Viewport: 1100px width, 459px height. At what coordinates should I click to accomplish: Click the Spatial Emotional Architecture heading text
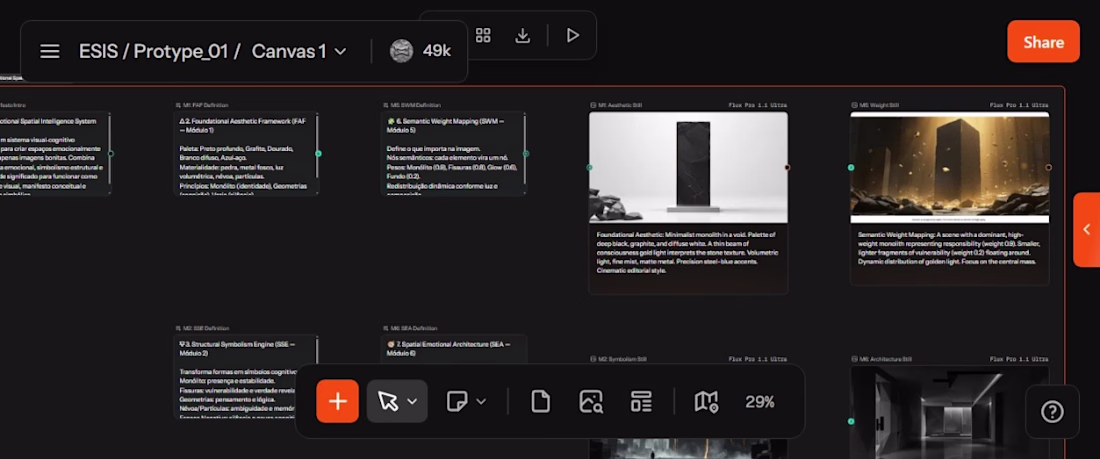tap(448, 348)
